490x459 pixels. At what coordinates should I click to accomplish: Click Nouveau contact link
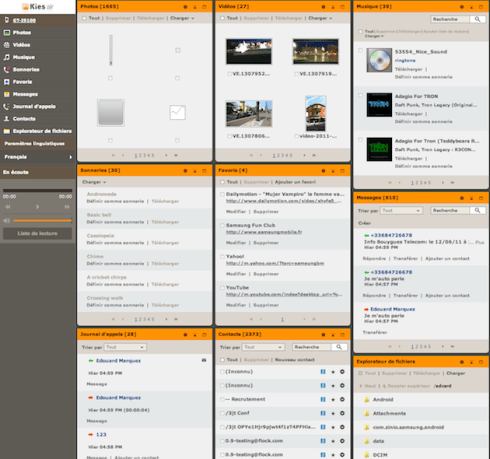click(295, 360)
